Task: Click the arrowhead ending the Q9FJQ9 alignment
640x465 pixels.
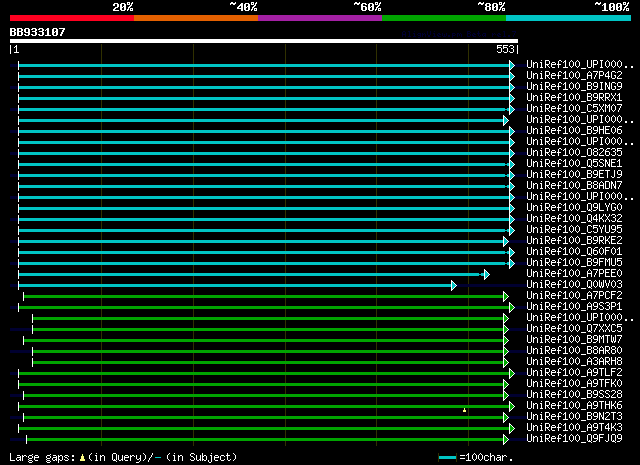Action: click(506, 440)
